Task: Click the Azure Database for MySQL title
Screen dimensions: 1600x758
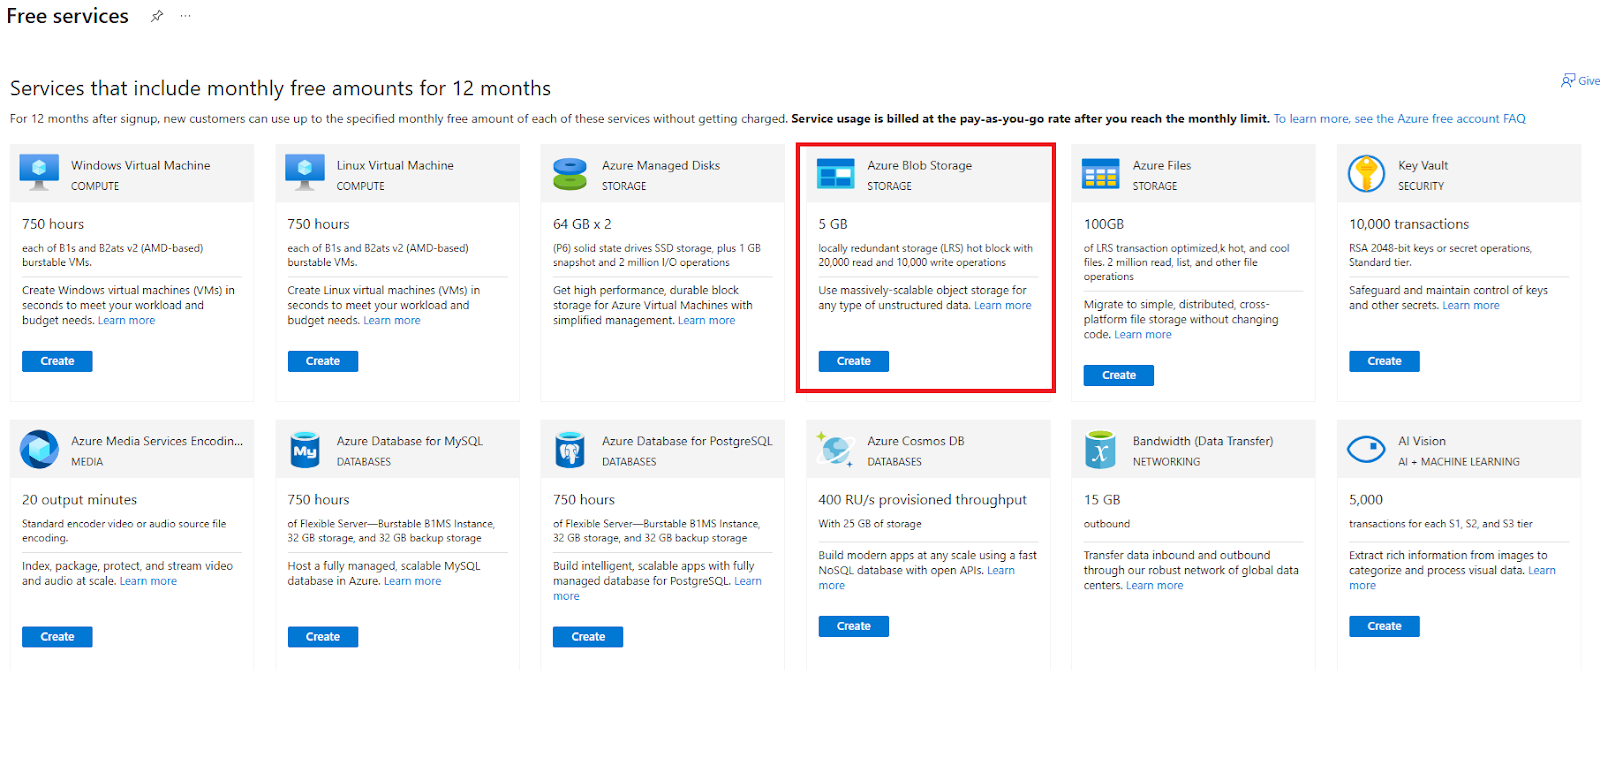Action: point(410,441)
